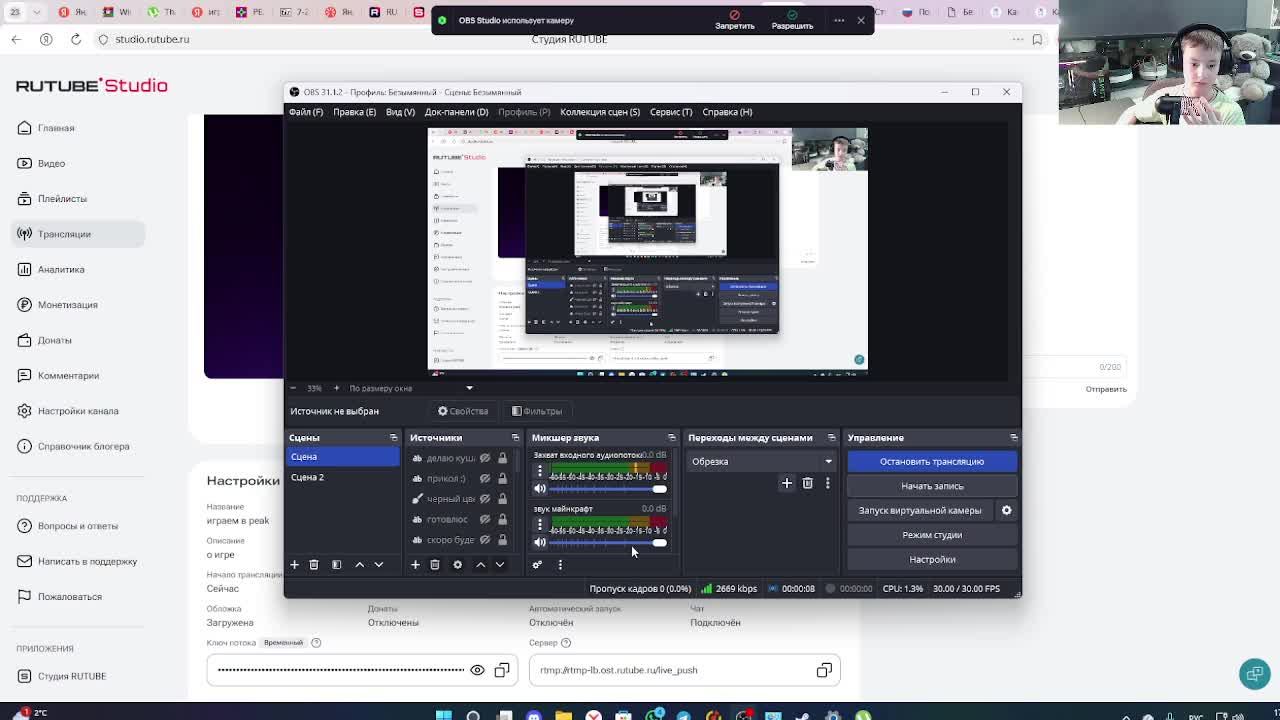Viewport: 1280px width, 720px height.
Task: Reload the browser page
Action: coord(76,39)
